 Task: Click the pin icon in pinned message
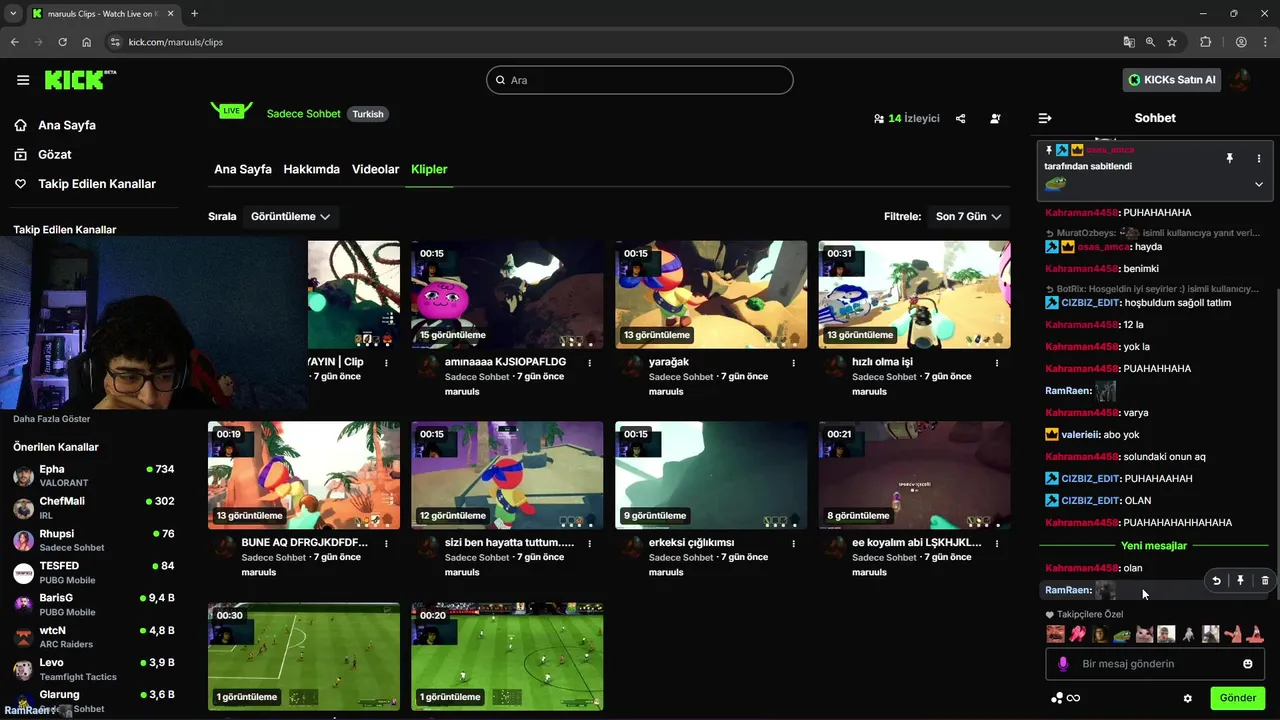pyautogui.click(x=1230, y=158)
